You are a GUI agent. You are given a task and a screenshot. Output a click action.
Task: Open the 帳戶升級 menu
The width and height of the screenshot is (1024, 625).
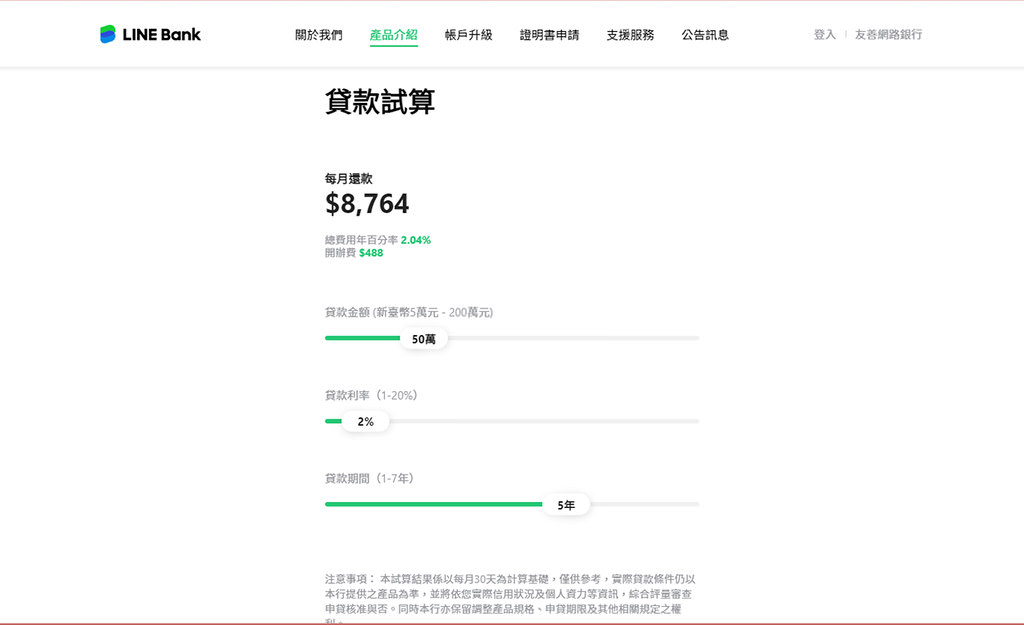468,35
